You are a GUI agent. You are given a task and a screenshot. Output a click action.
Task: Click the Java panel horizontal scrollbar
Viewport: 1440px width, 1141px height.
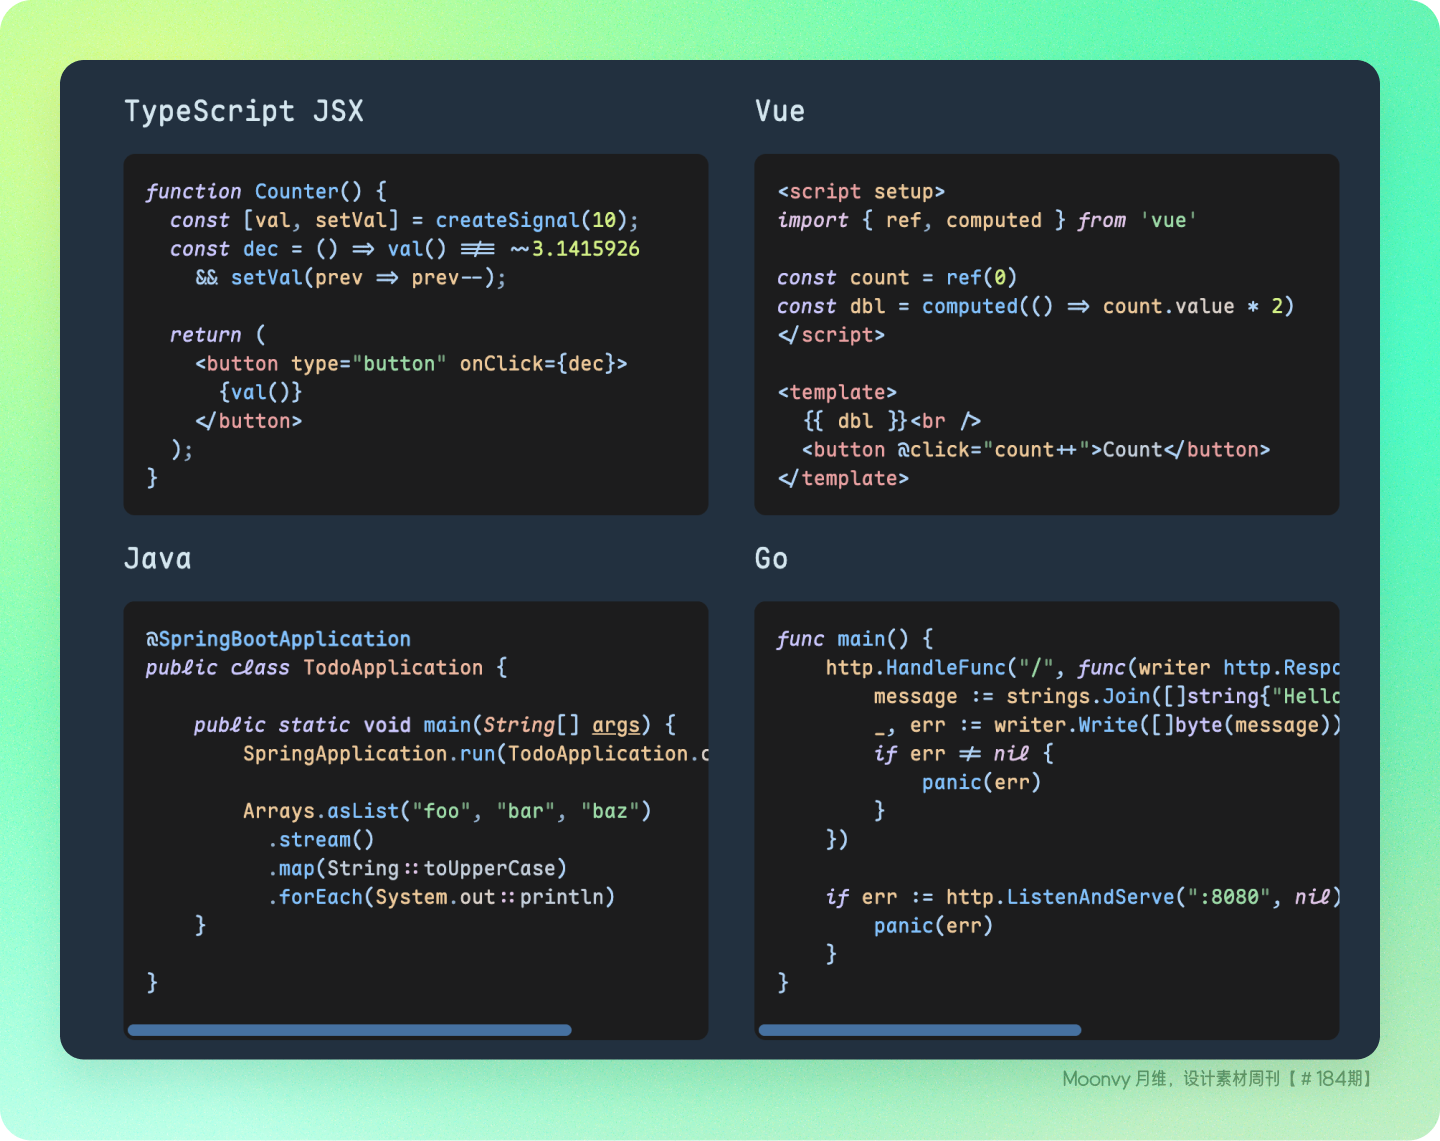[350, 1030]
